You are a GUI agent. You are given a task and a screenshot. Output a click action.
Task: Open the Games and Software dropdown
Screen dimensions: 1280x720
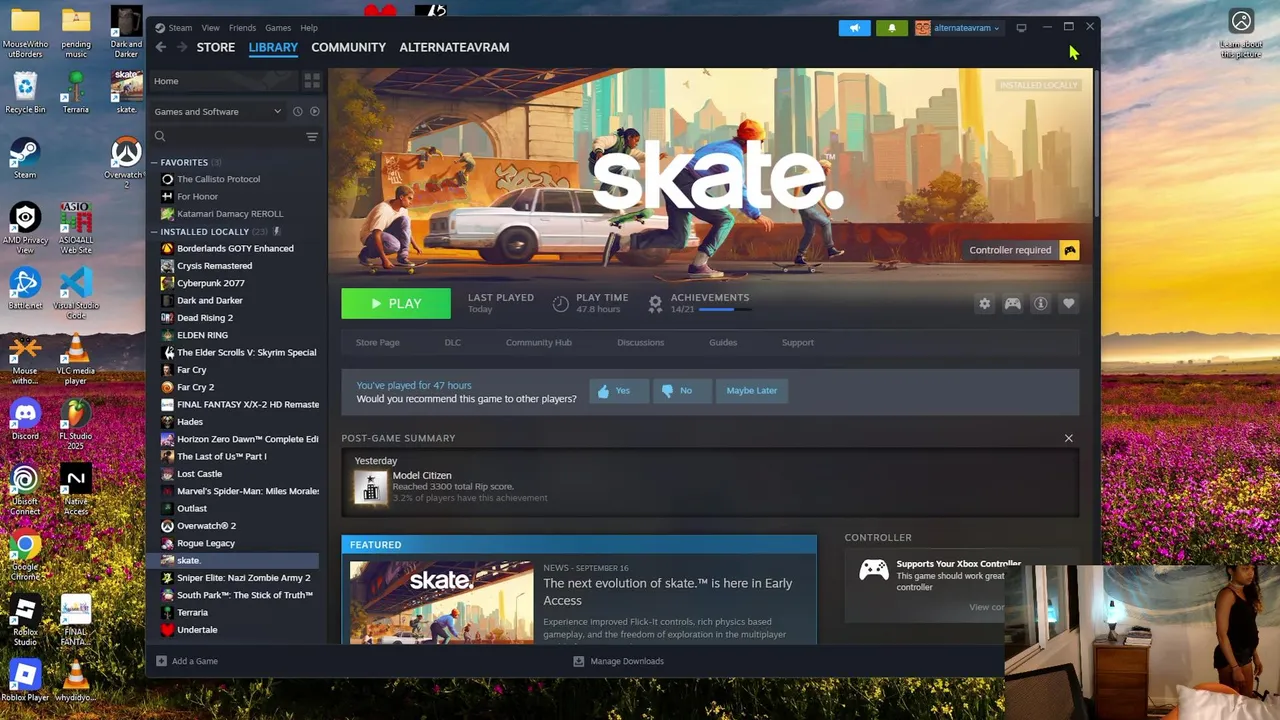coord(218,112)
